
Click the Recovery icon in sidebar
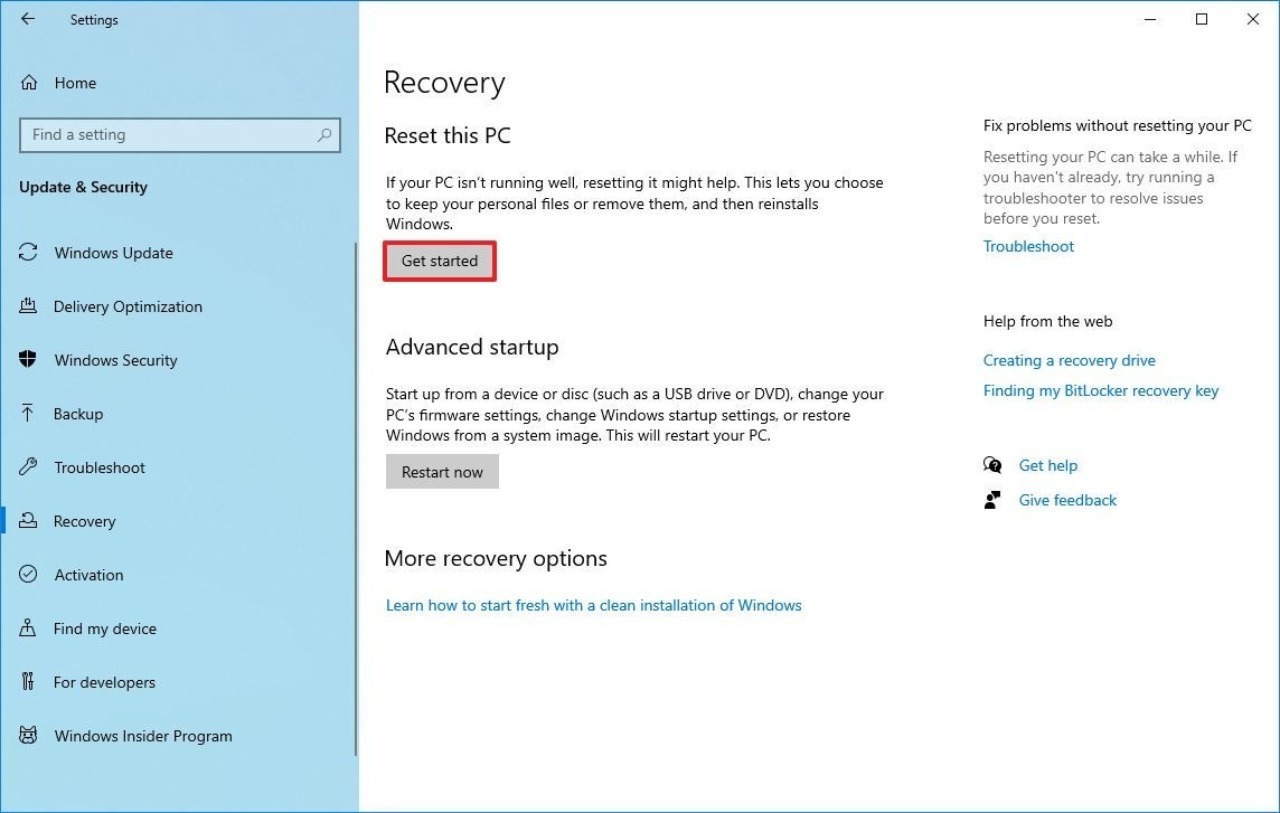28,521
